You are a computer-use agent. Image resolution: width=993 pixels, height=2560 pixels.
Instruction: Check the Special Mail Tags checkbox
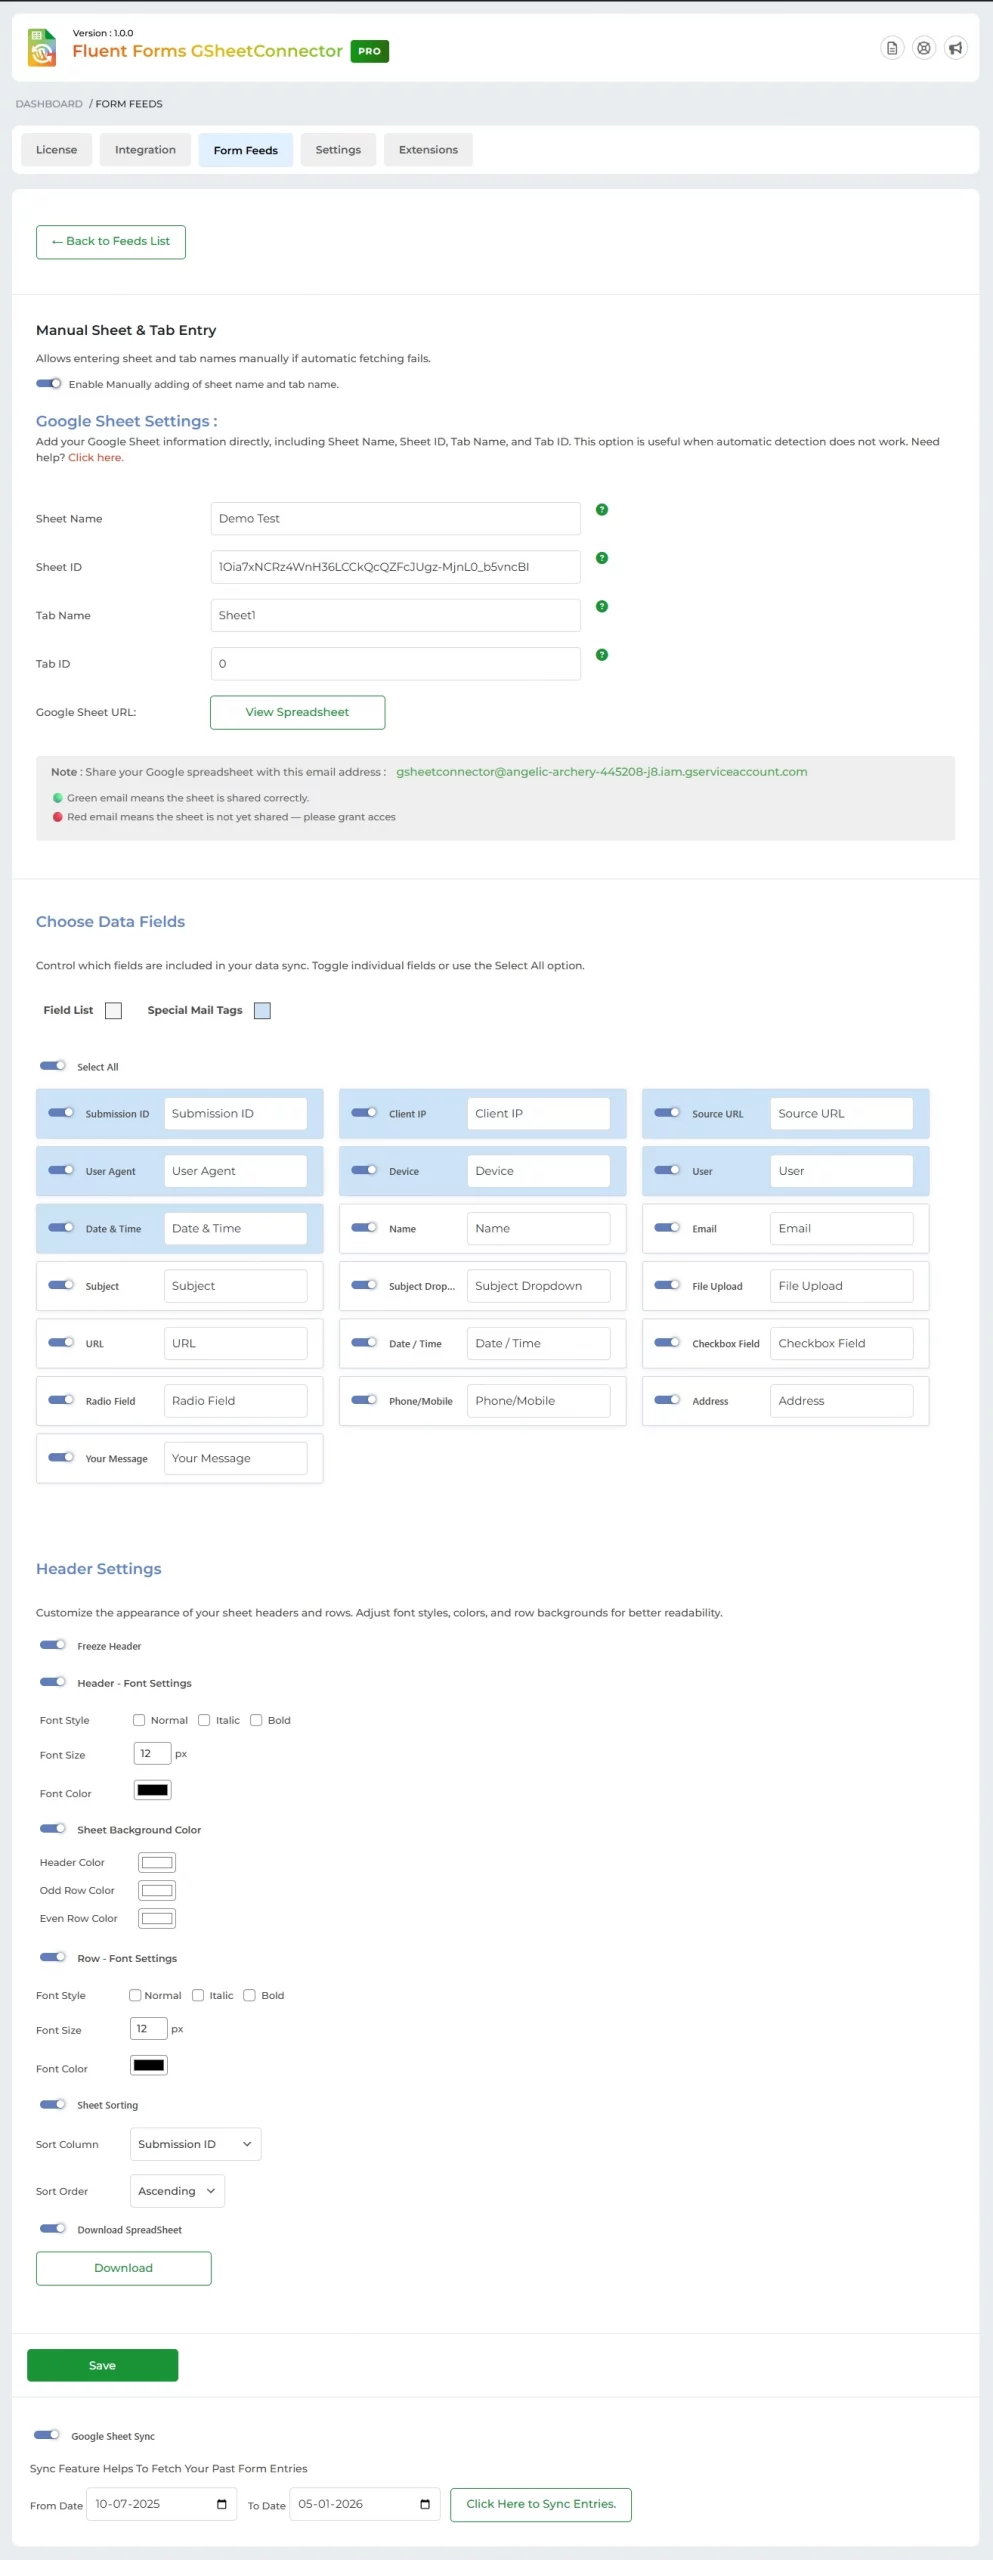pos(262,1011)
